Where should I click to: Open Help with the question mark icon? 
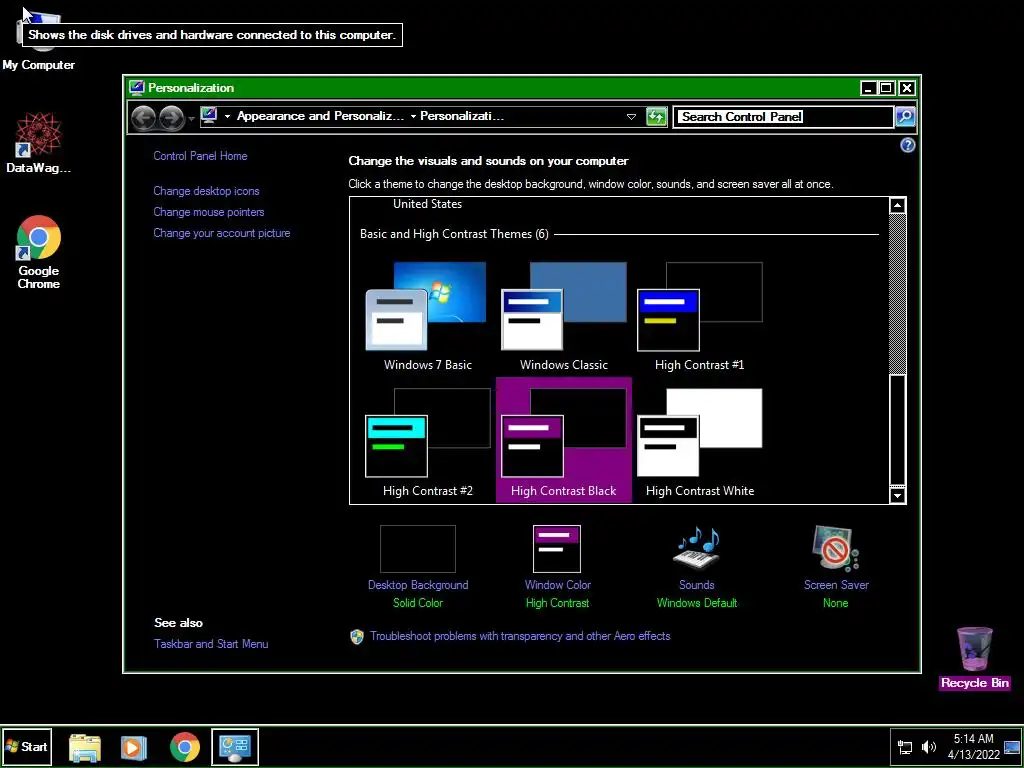click(908, 146)
